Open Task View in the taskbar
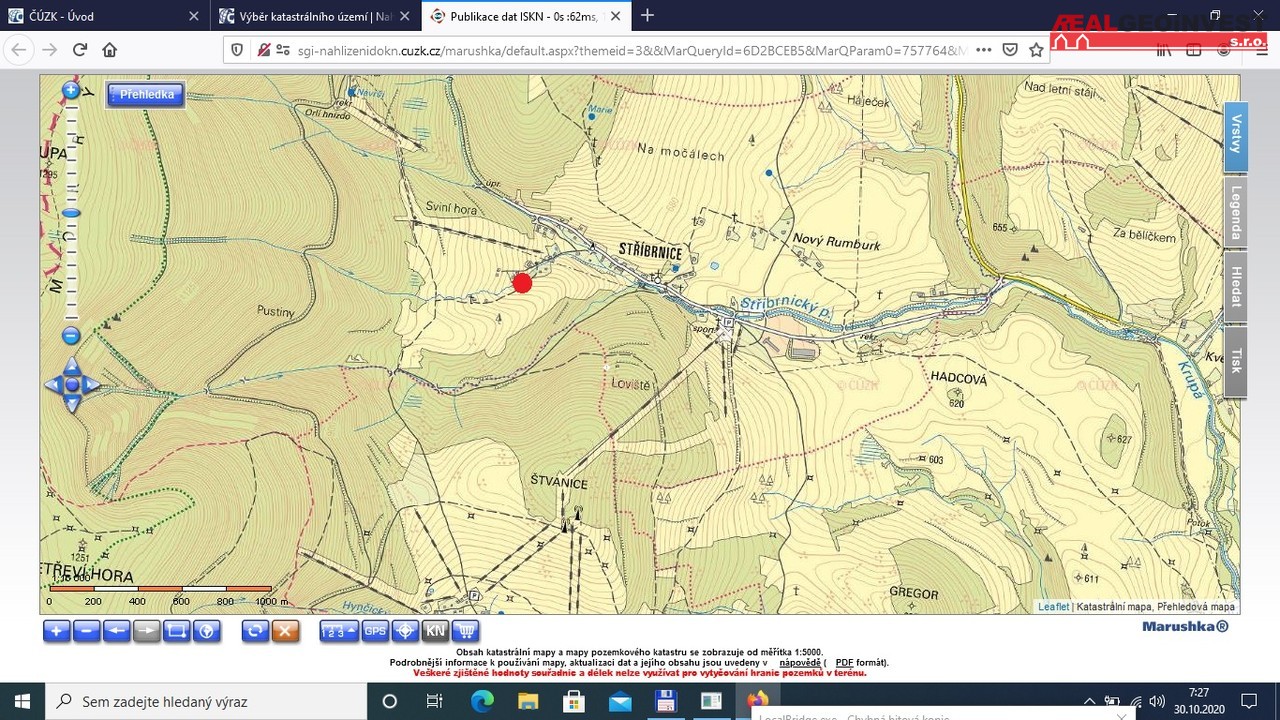This screenshot has height=720, width=1280. pyautogui.click(x=434, y=701)
